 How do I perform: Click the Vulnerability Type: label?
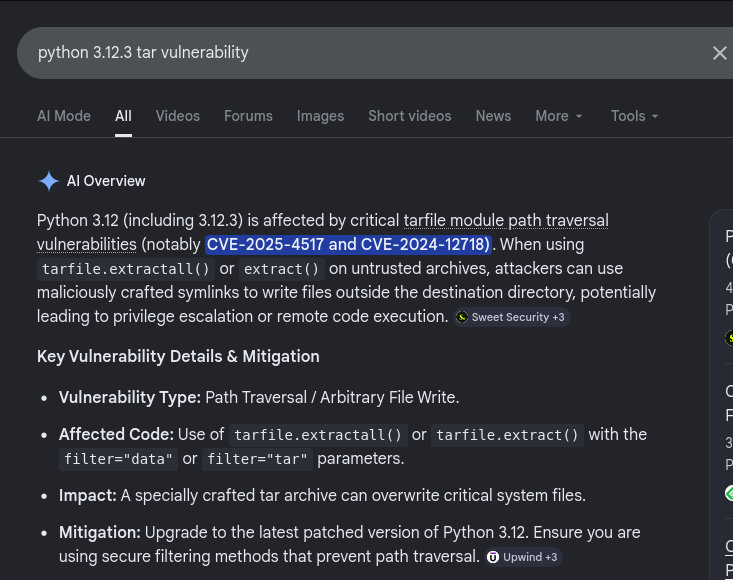tap(130, 398)
